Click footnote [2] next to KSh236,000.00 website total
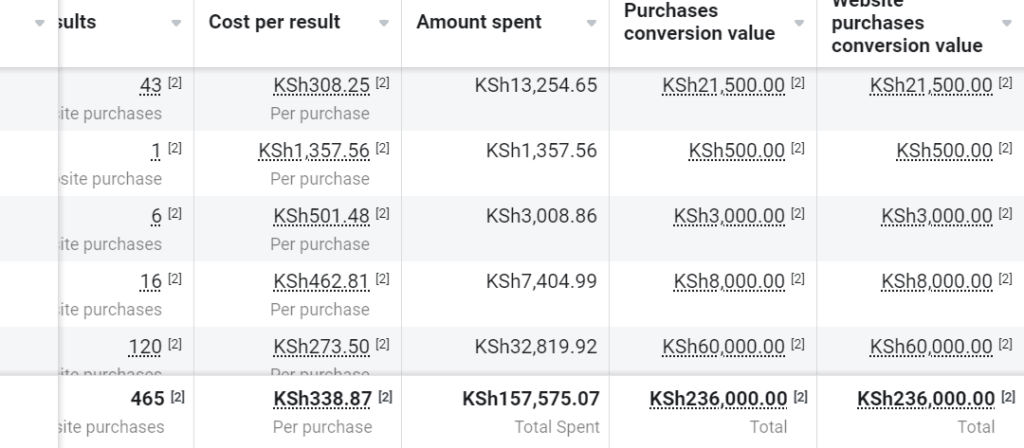This screenshot has height=448, width=1024. coord(1006,397)
